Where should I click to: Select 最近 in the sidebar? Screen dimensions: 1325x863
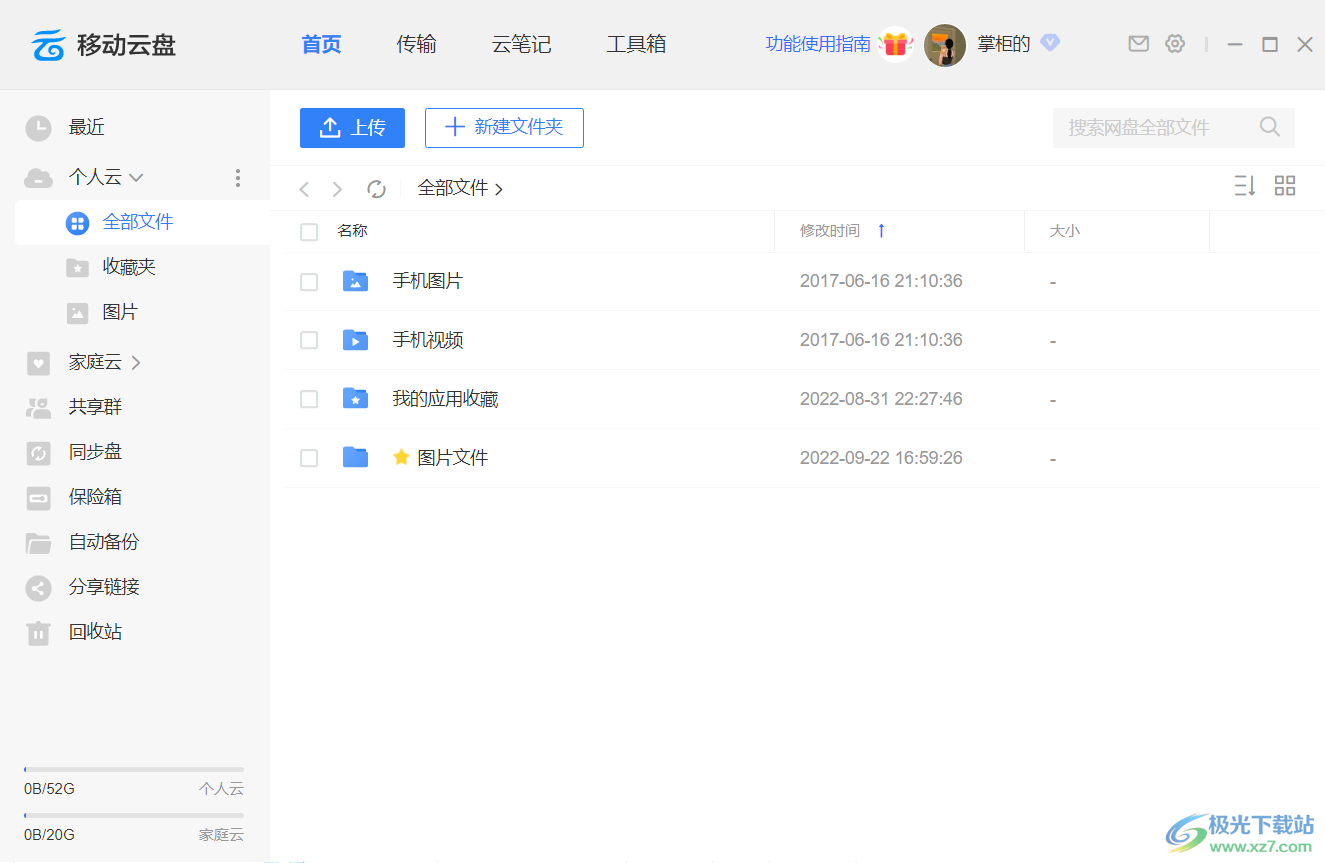87,127
